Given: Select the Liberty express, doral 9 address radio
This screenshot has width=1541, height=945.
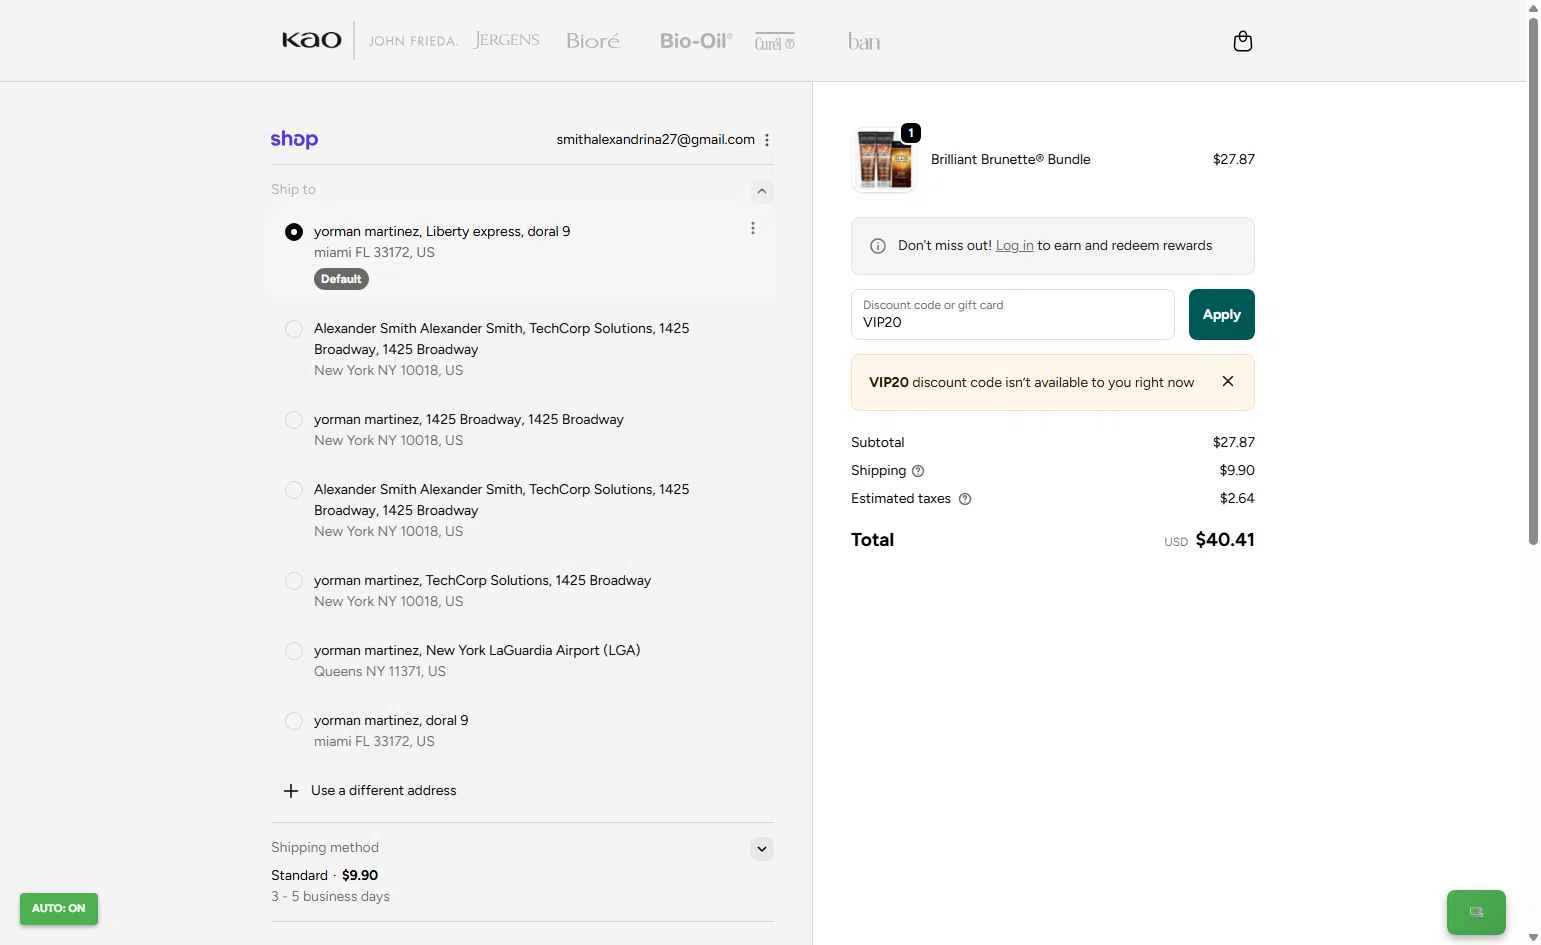Looking at the screenshot, I should pyautogui.click(x=293, y=232).
